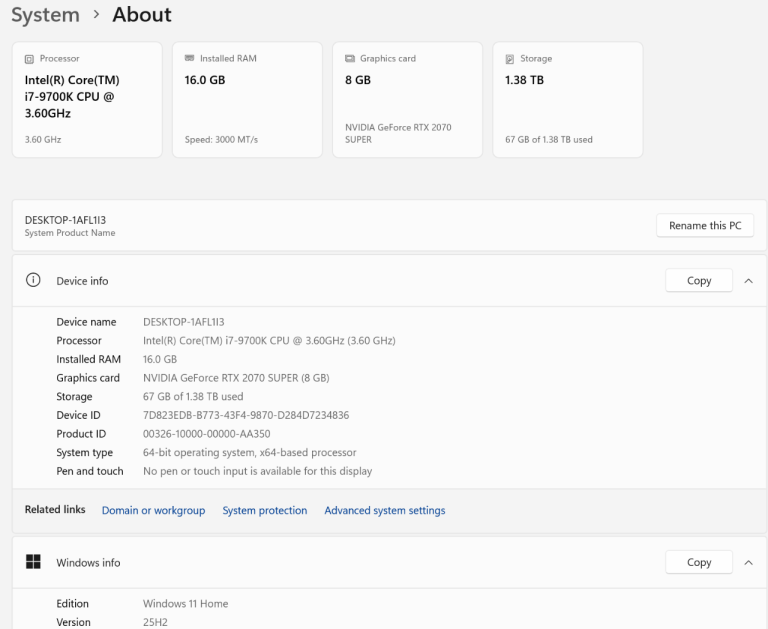Select Version value 25H2
This screenshot has height=629, width=768.
tap(155, 622)
